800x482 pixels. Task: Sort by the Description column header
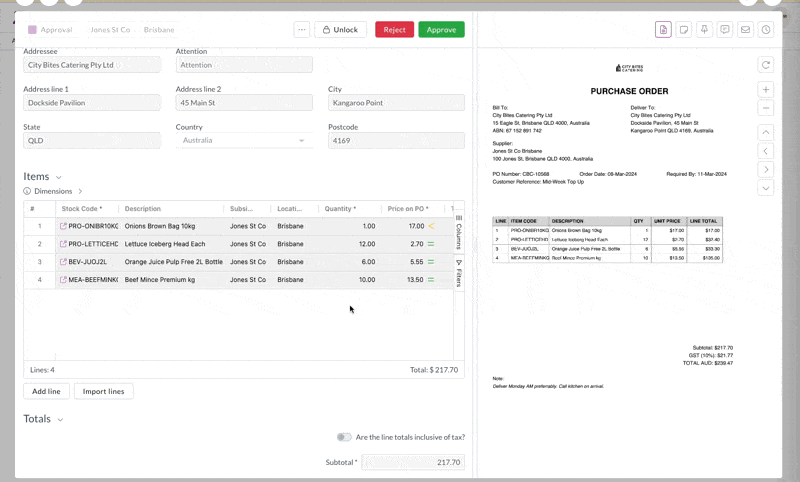point(142,209)
